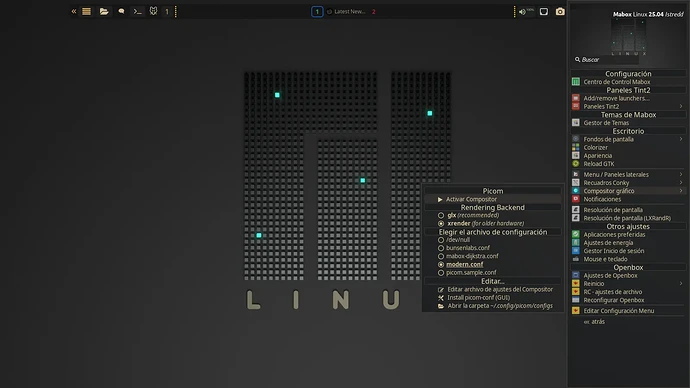Expand Menu / Paneles laterales submenu arrow

coord(681,174)
